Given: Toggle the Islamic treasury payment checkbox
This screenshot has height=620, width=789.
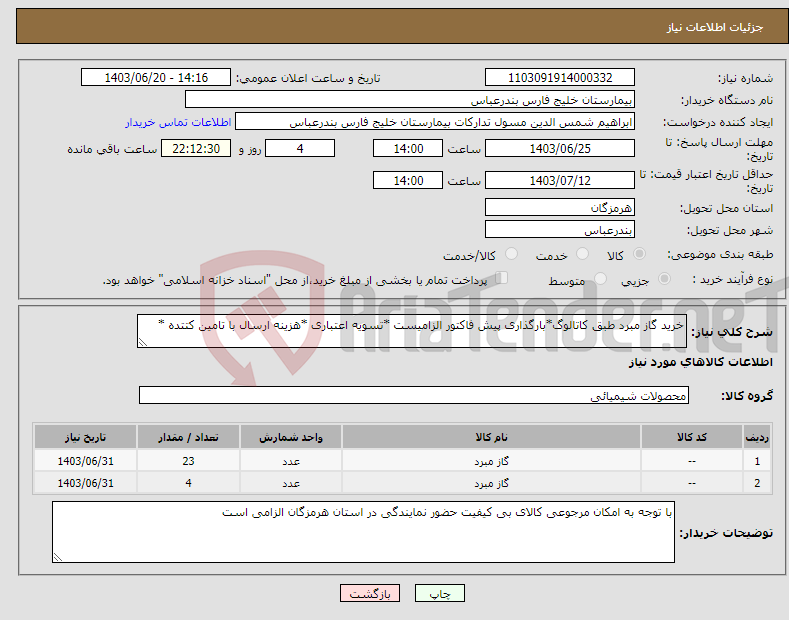Looking at the screenshot, I should (x=502, y=278).
